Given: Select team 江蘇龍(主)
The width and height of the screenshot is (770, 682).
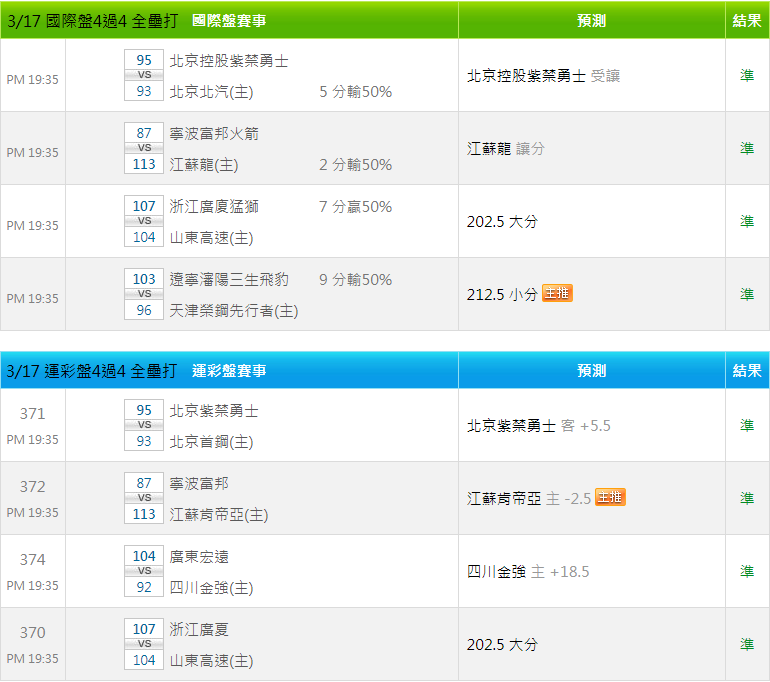Looking at the screenshot, I should (x=204, y=164).
